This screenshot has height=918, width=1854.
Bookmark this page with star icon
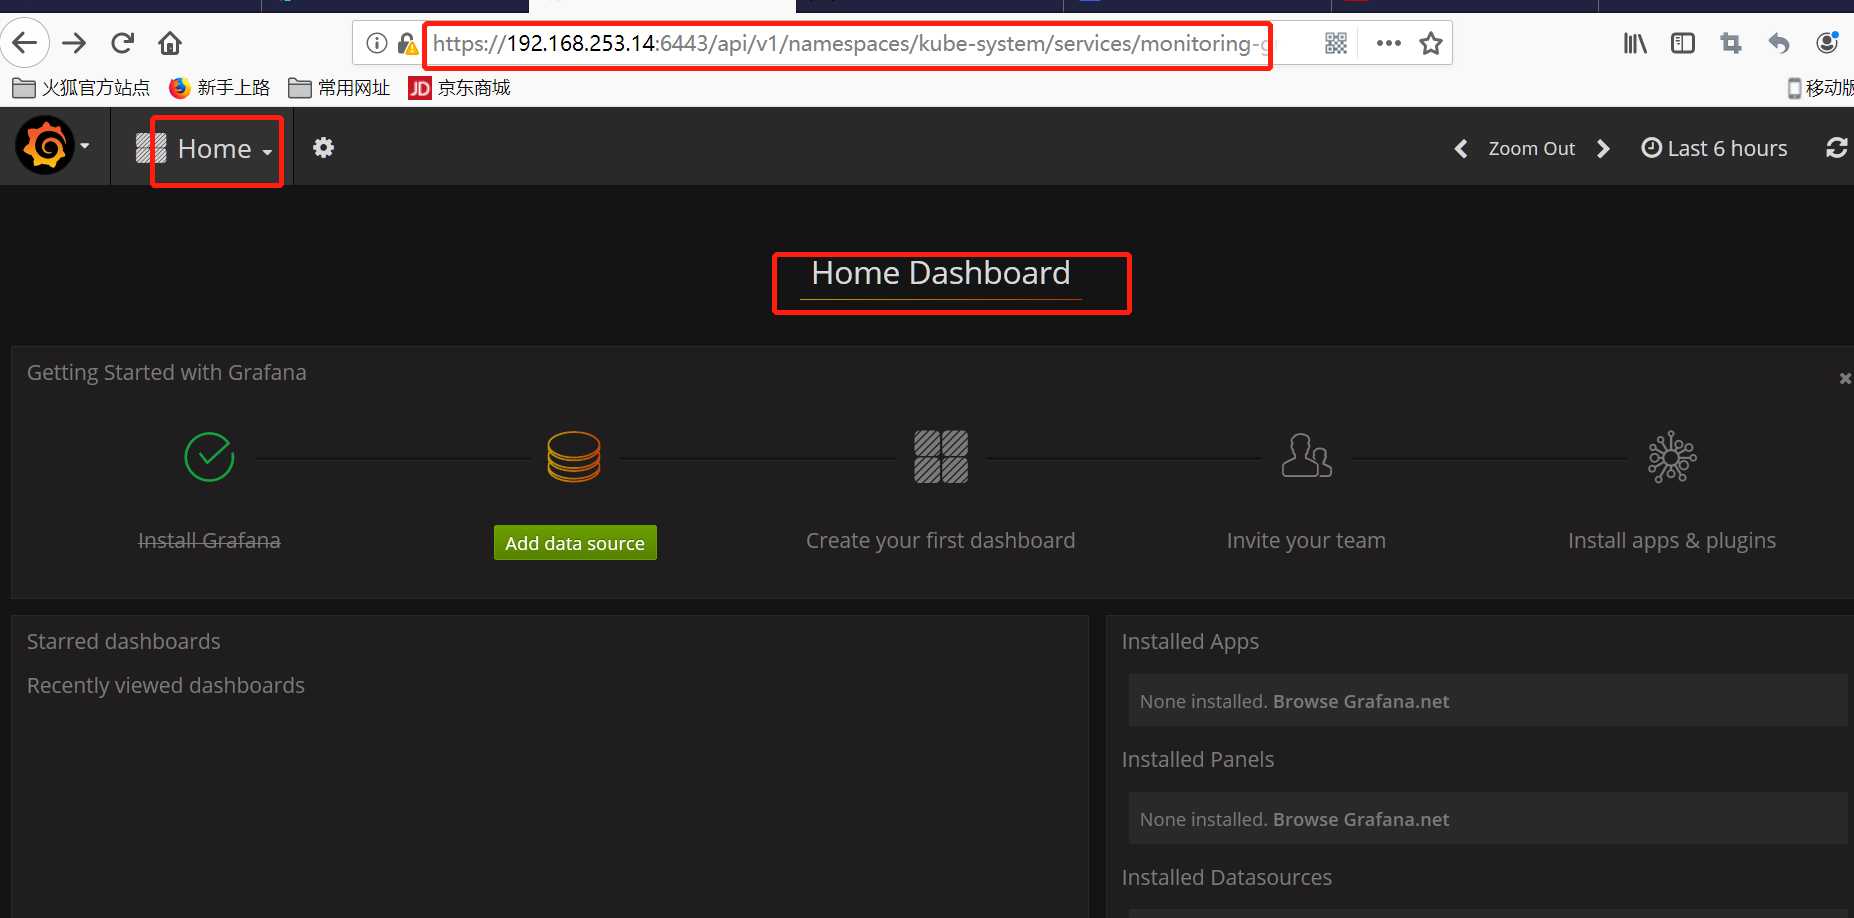point(1431,43)
